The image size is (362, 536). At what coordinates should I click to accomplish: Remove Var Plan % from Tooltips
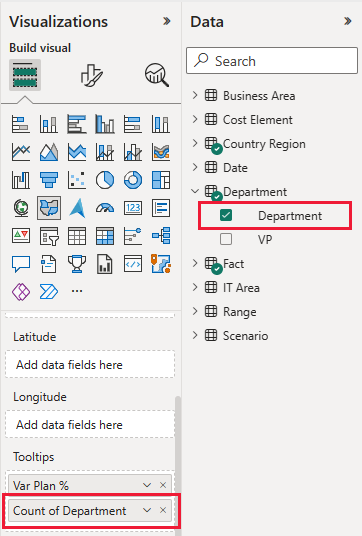pyautogui.click(x=163, y=485)
